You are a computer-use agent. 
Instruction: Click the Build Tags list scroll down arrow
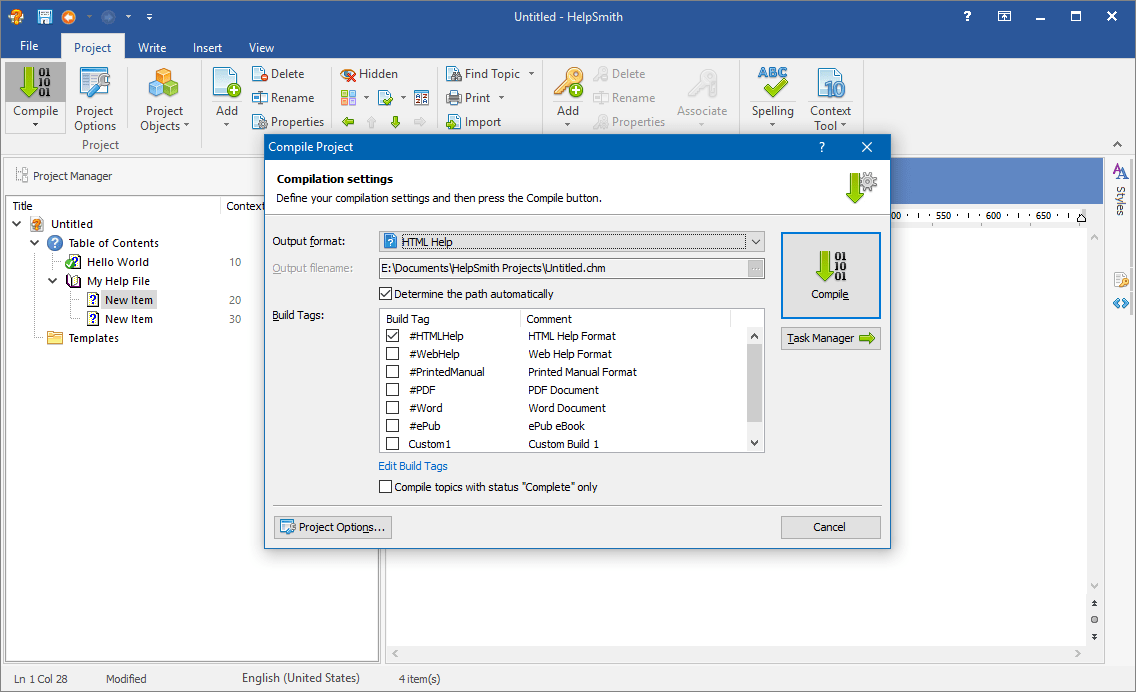tap(754, 443)
